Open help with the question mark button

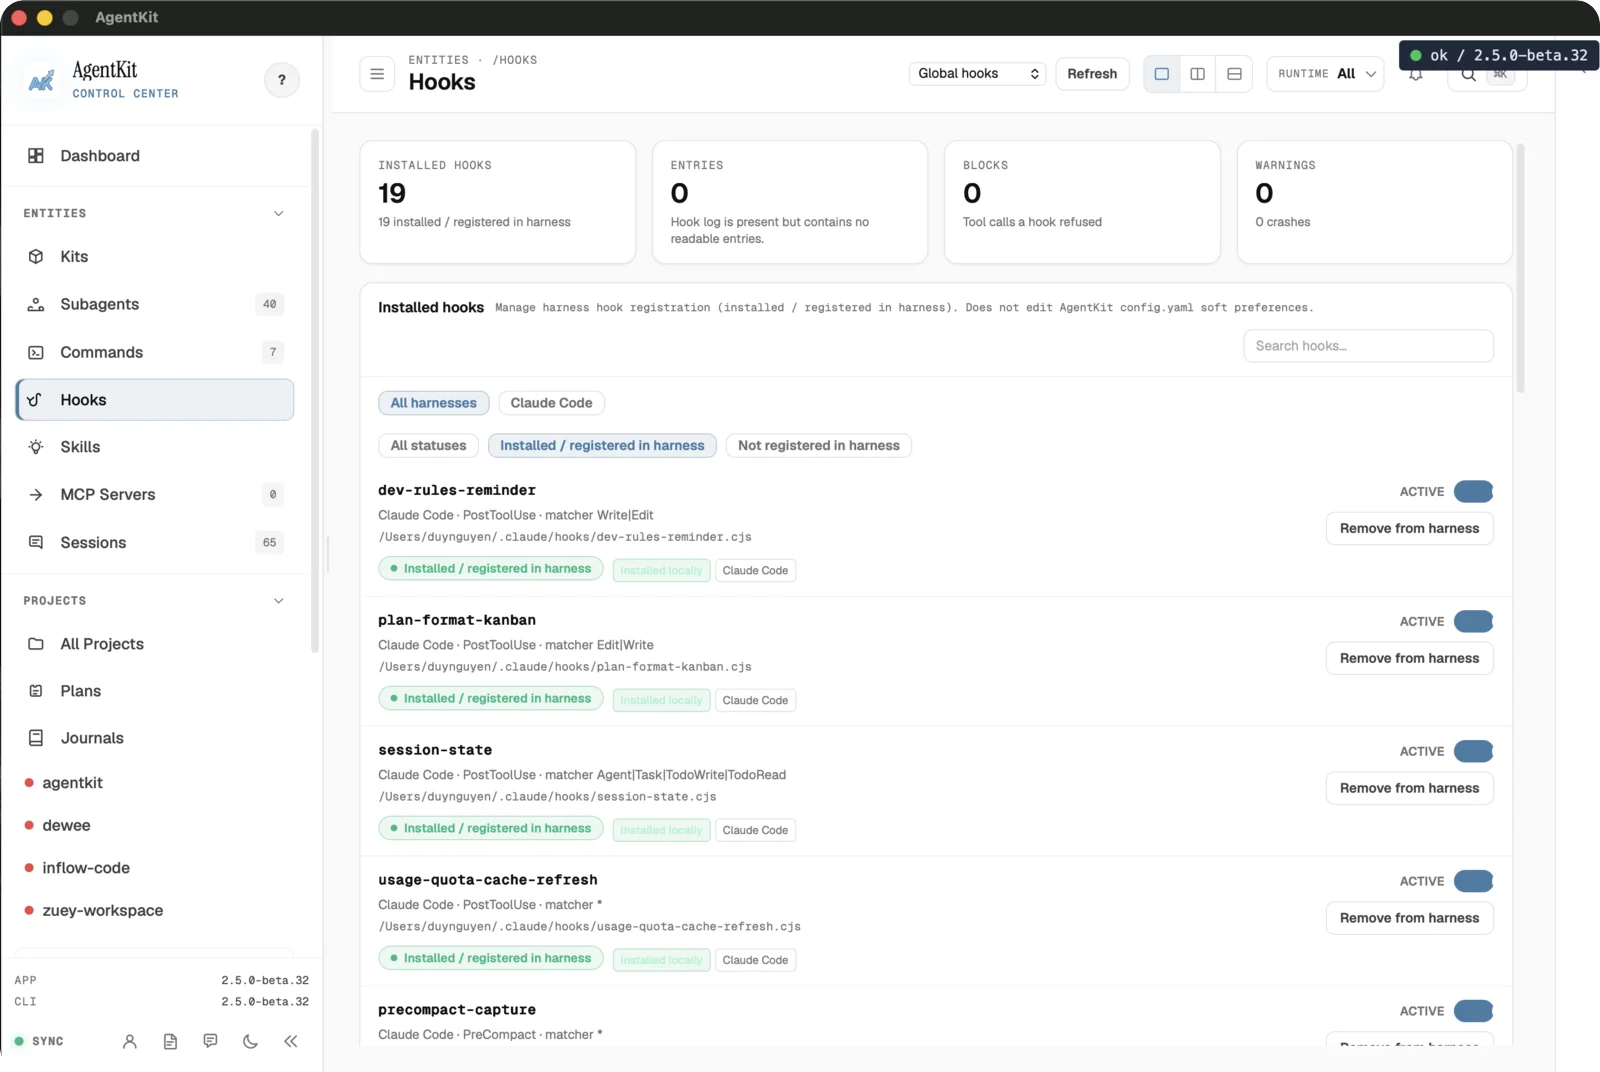282,80
